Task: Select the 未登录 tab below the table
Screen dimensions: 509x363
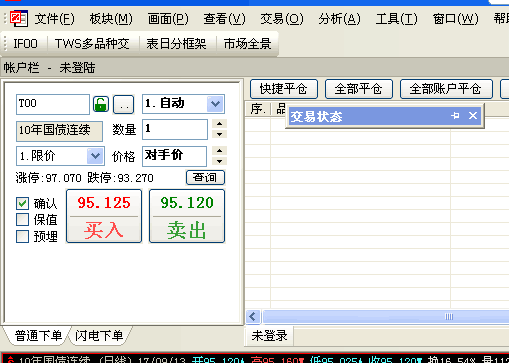Action: click(269, 336)
